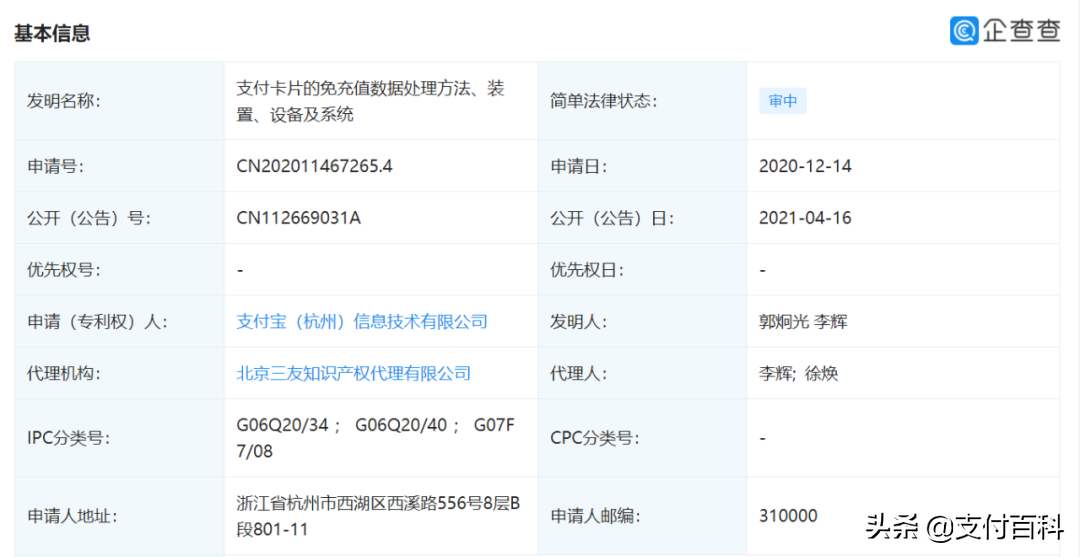The width and height of the screenshot is (1080, 557).
Task: Click the 审中 legal status tag
Action: point(782,101)
